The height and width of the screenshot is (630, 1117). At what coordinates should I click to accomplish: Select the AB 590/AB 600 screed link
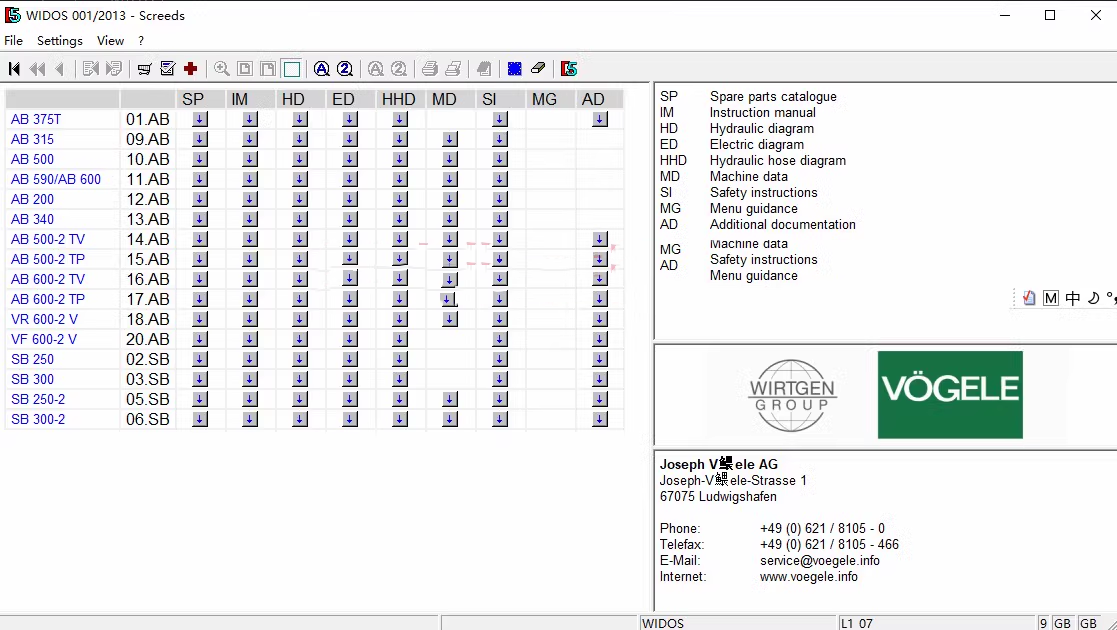(56, 180)
